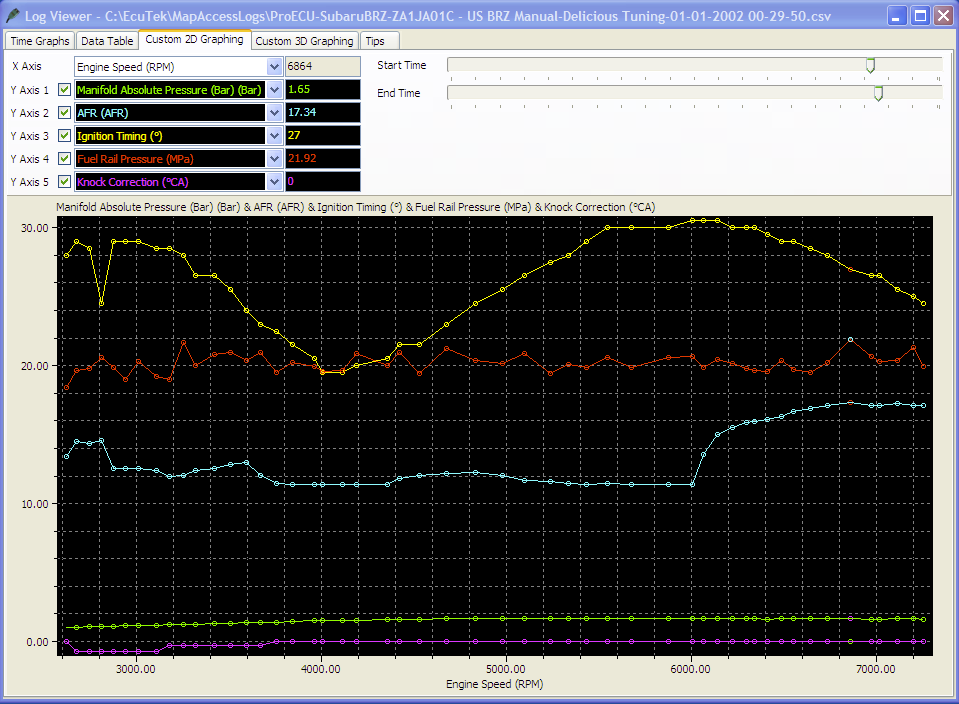Disable the Y Axis 5 Knock Correction checkbox

click(65, 181)
